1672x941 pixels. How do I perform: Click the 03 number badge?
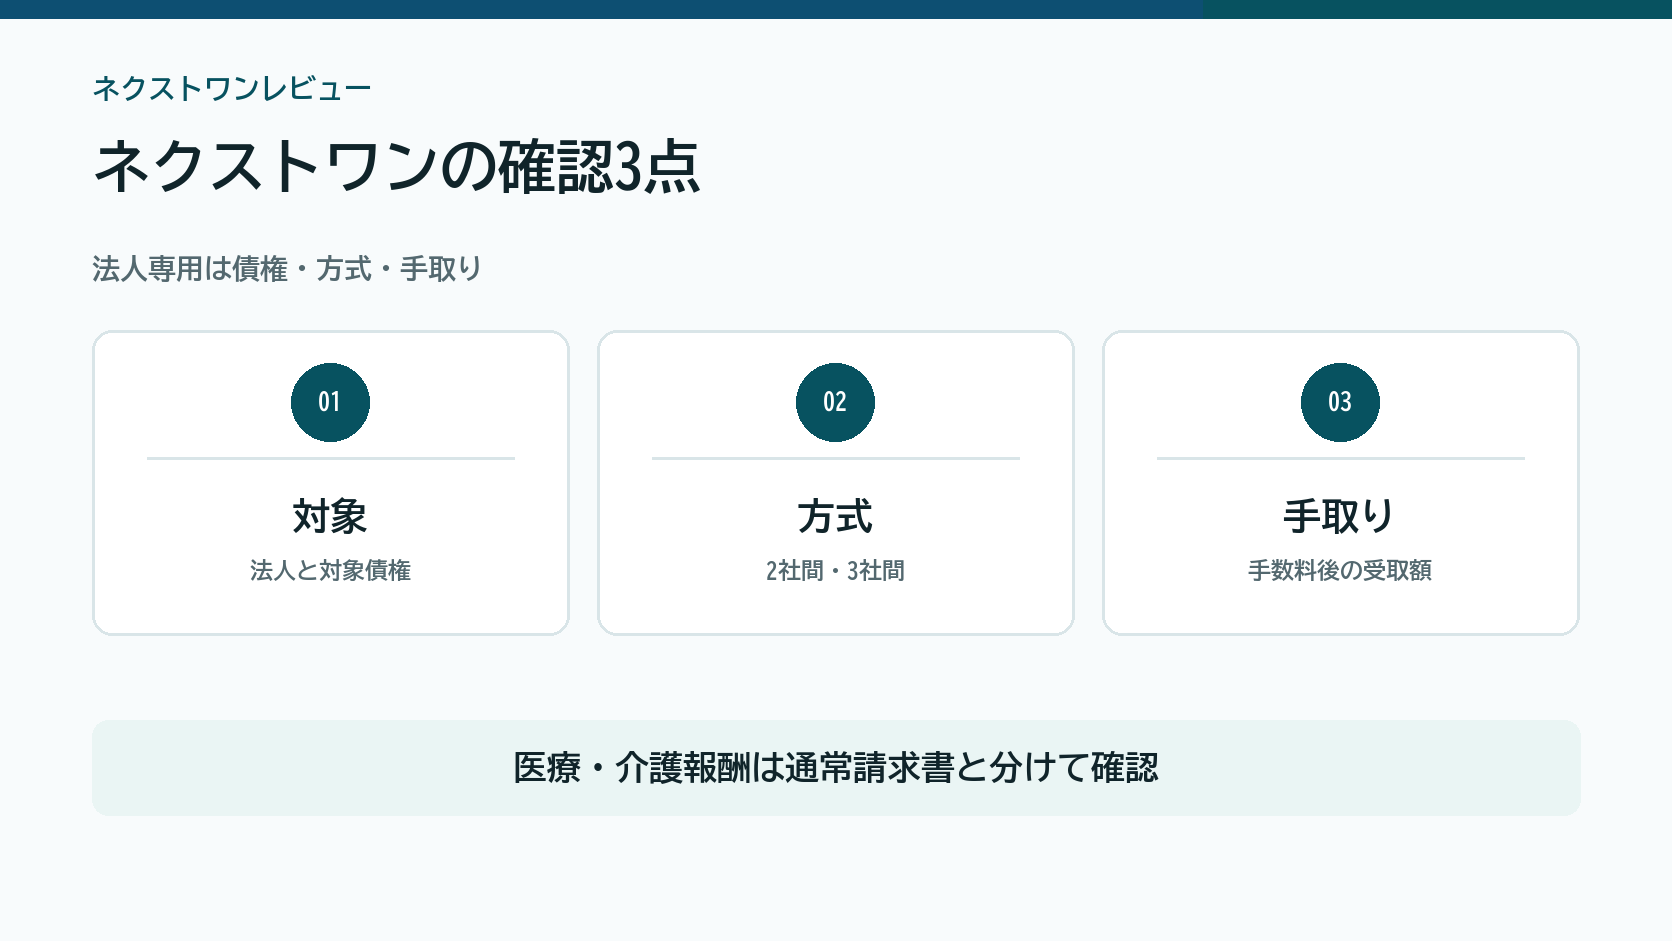click(1340, 402)
